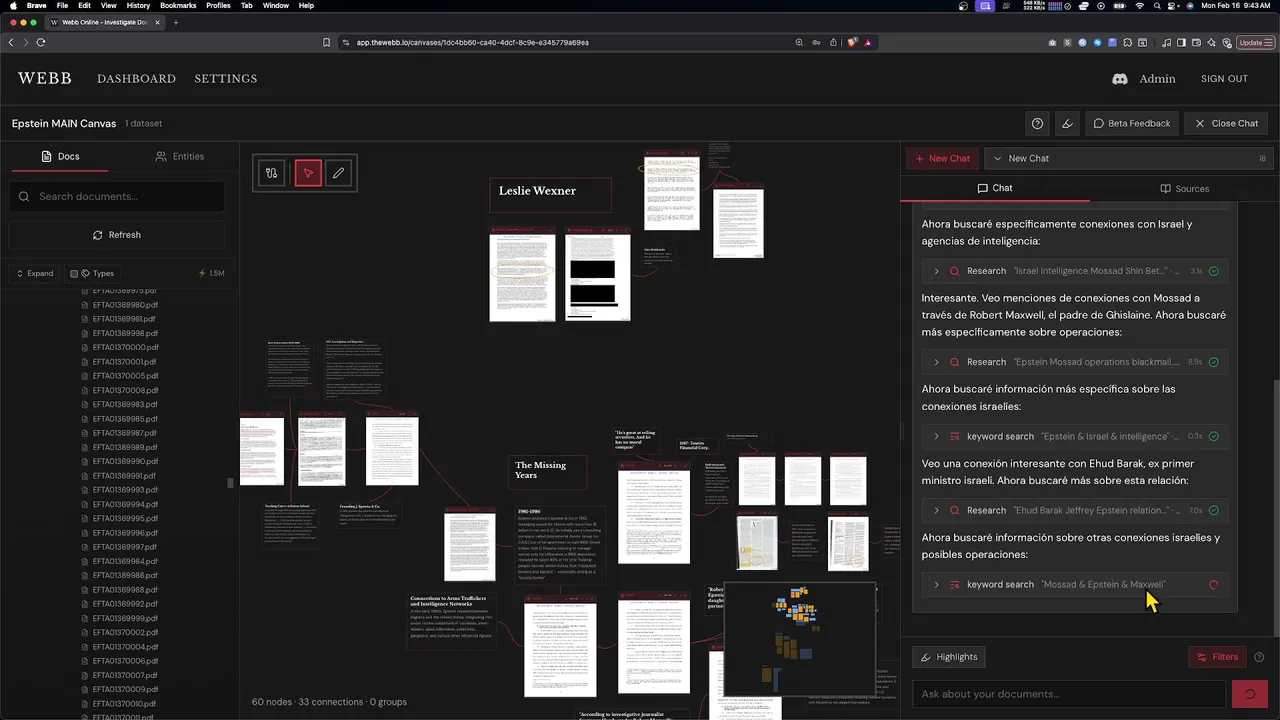1280x720 pixels.
Task: Open the connection route tool
Action: click(271, 173)
